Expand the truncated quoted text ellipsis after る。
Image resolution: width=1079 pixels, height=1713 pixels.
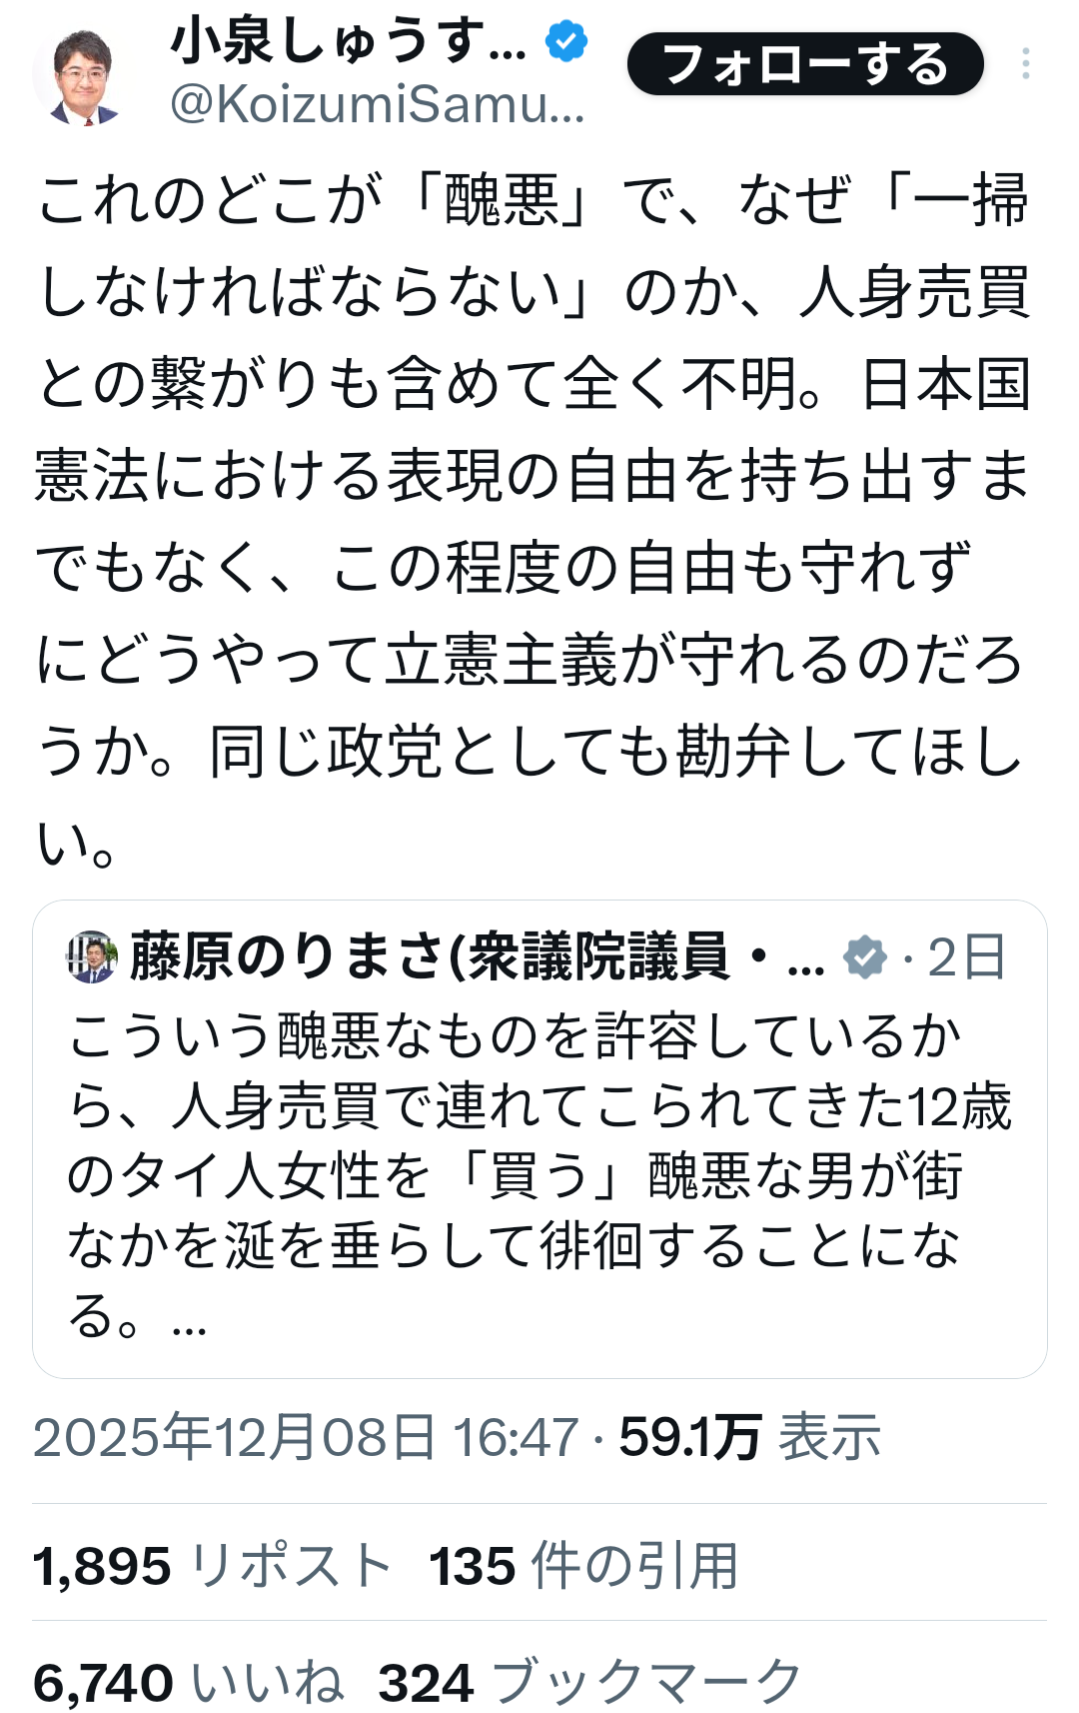(x=189, y=1319)
